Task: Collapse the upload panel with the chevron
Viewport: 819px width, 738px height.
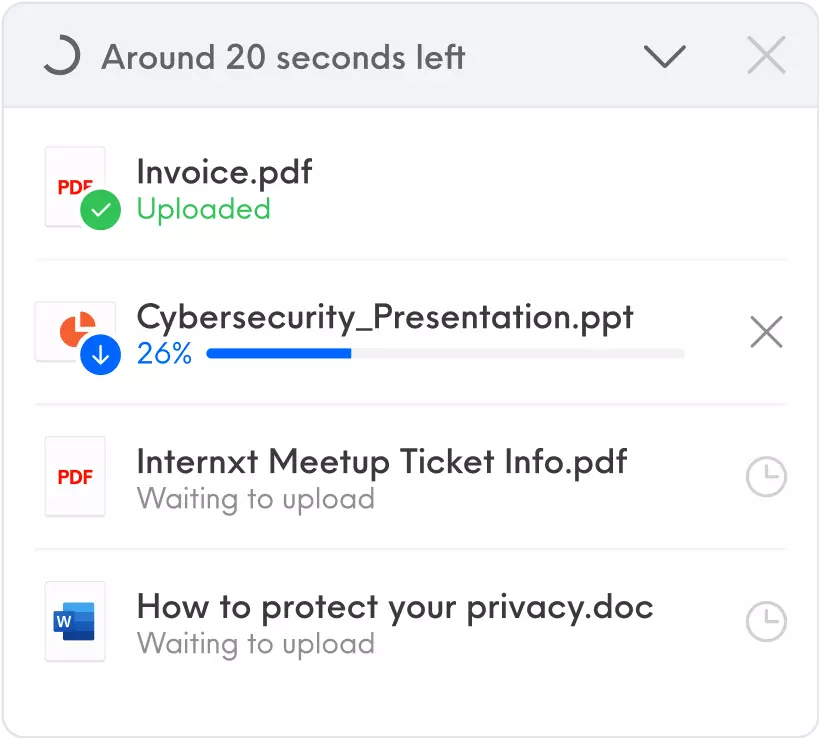Action: click(665, 57)
